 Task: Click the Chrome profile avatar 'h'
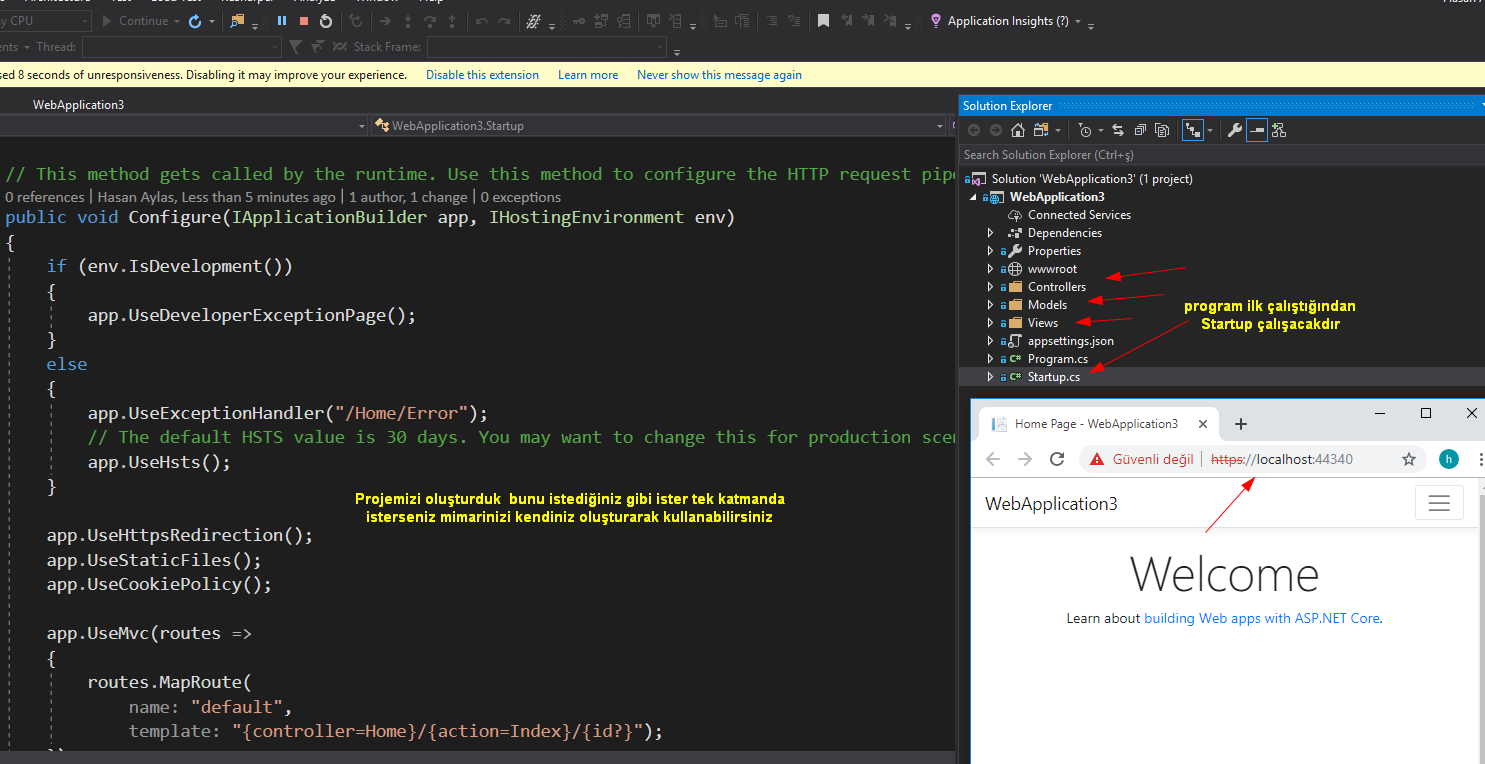(1449, 459)
